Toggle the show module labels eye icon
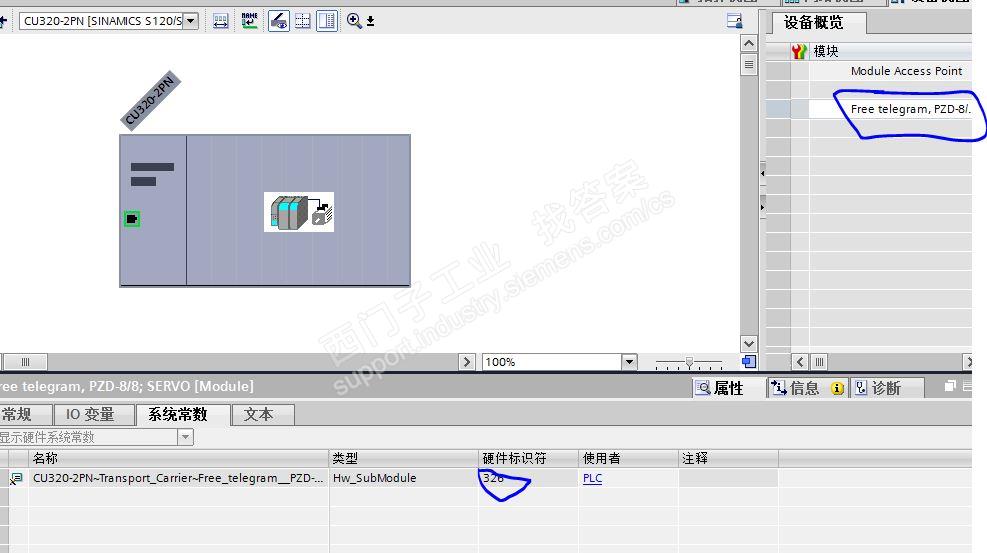Viewport: 987px width, 553px height. pos(279,21)
